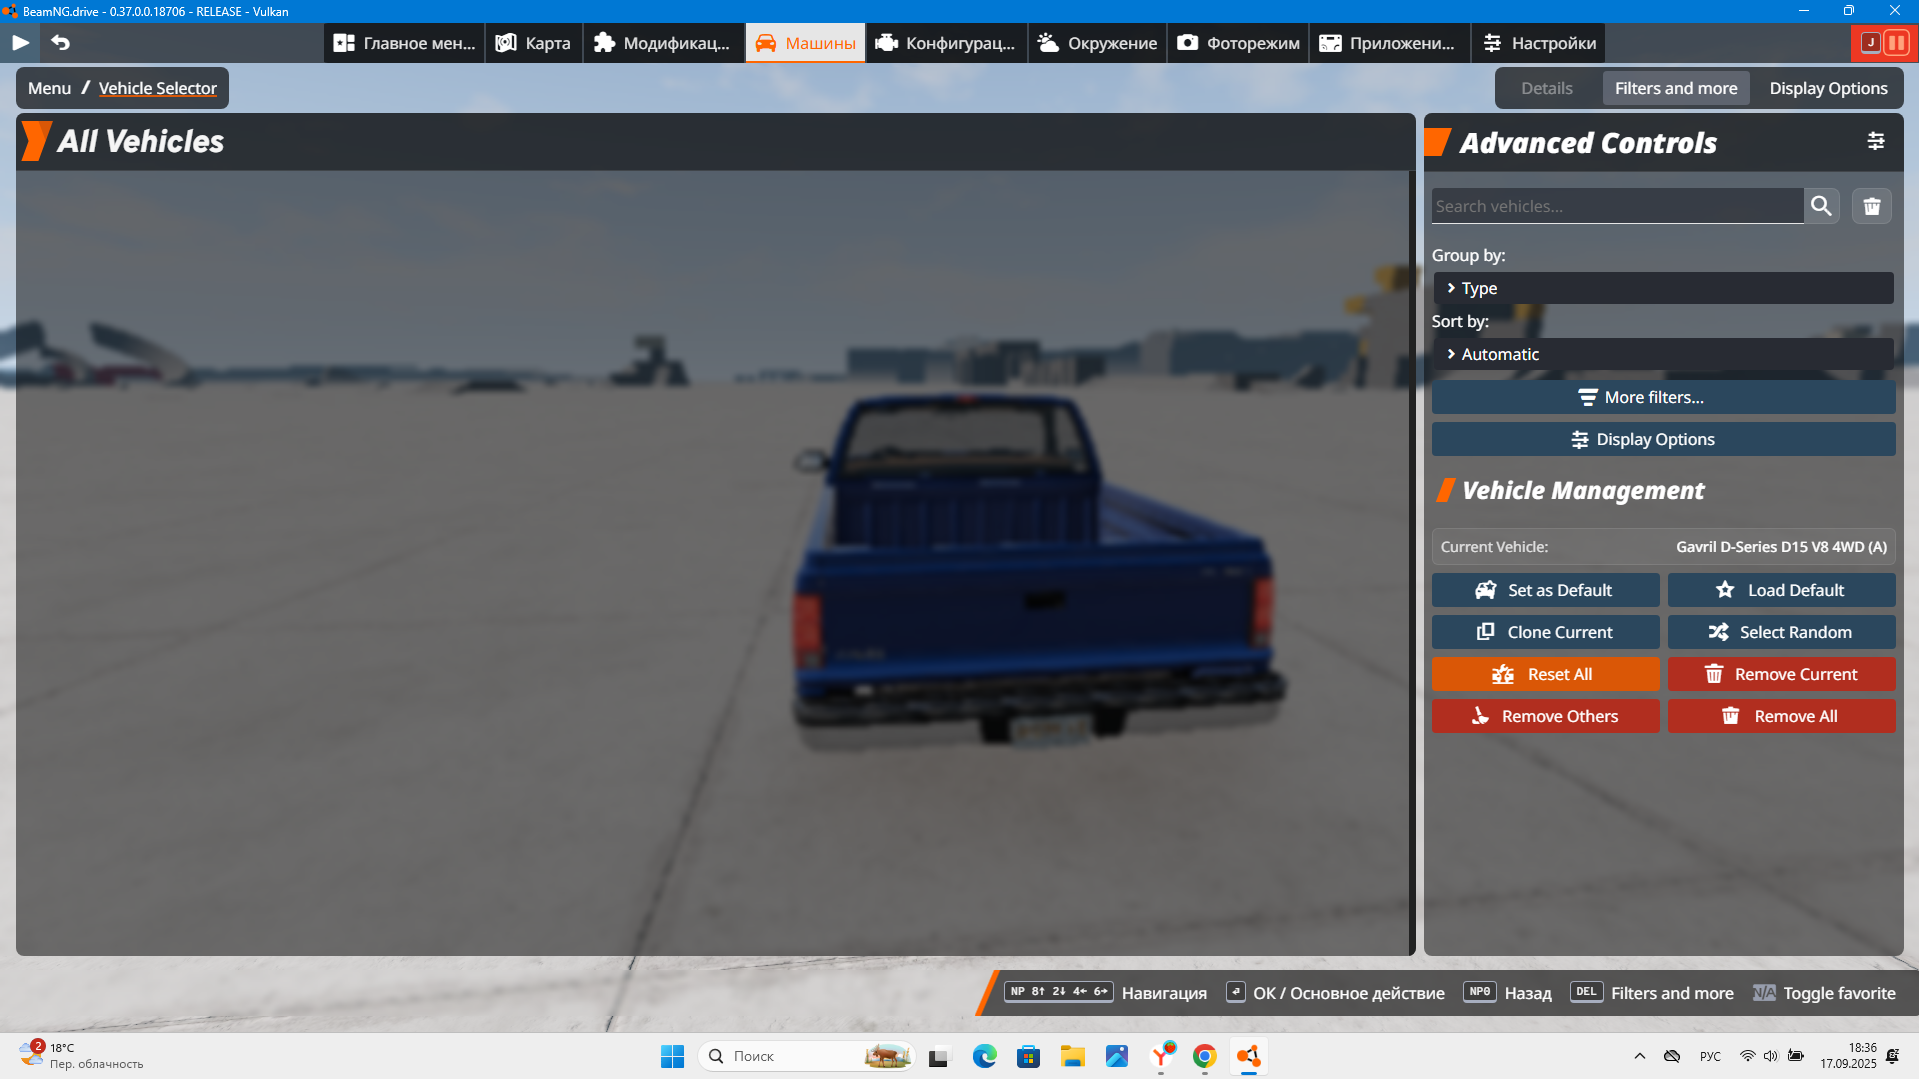Open the clock and date in the taskbar

click(x=1848, y=1056)
